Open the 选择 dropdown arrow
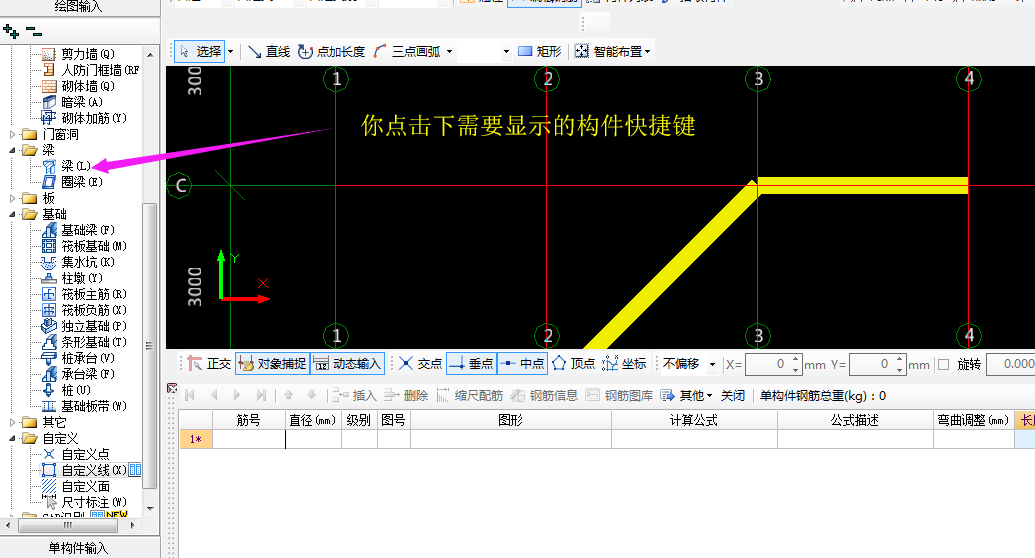Viewport: 1035px width, 558px height. tap(230, 52)
